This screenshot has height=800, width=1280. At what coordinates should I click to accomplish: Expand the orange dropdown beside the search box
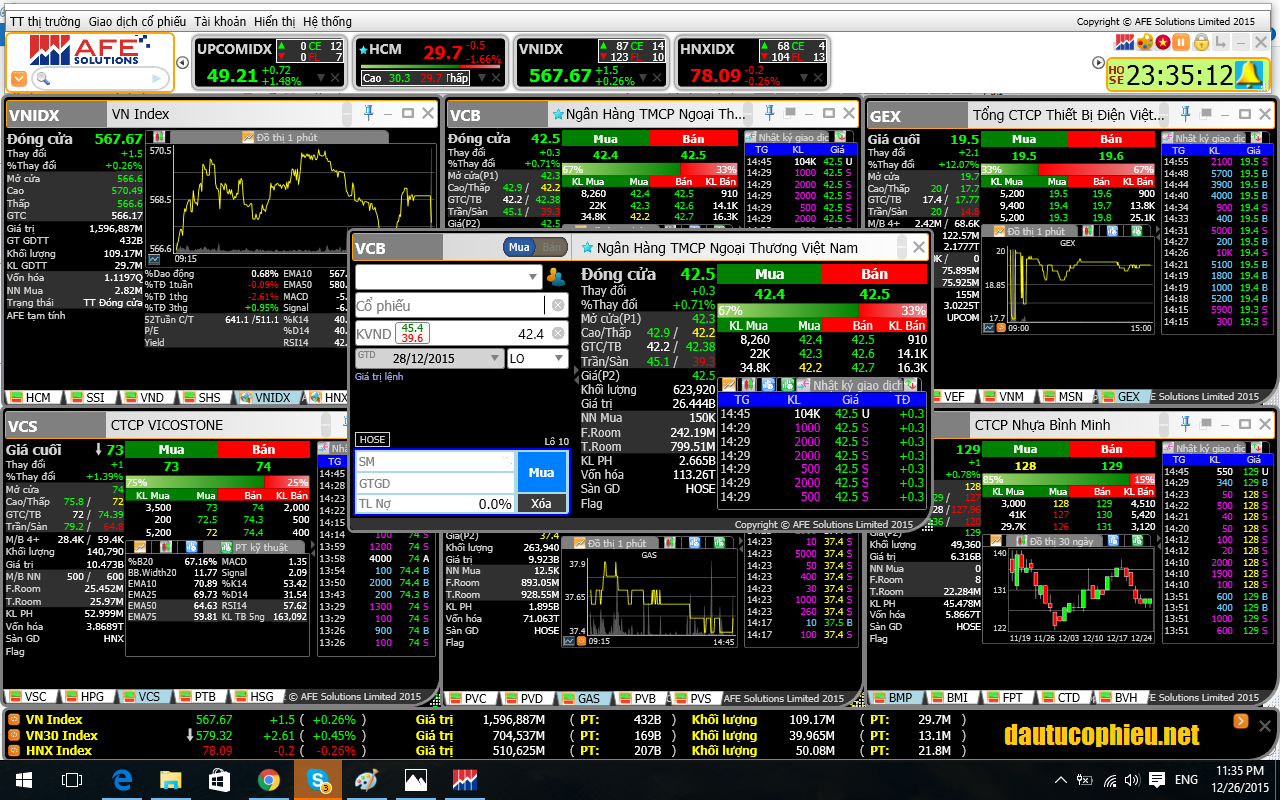click(x=19, y=78)
